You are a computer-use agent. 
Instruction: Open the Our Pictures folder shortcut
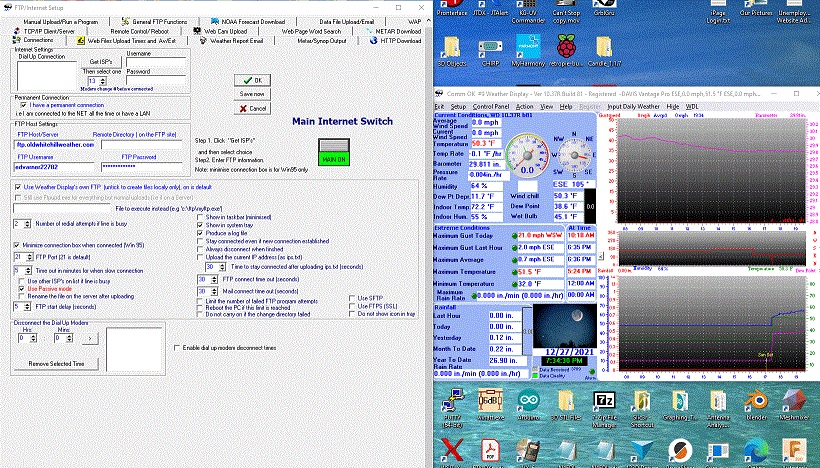click(756, 9)
